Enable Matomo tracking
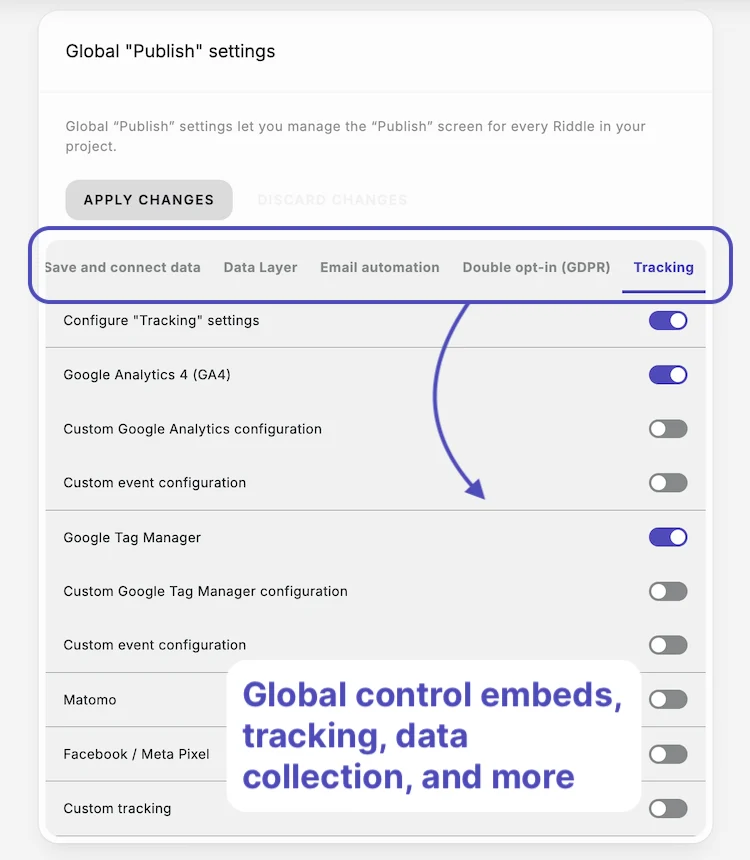This screenshot has height=860, width=750. point(667,699)
